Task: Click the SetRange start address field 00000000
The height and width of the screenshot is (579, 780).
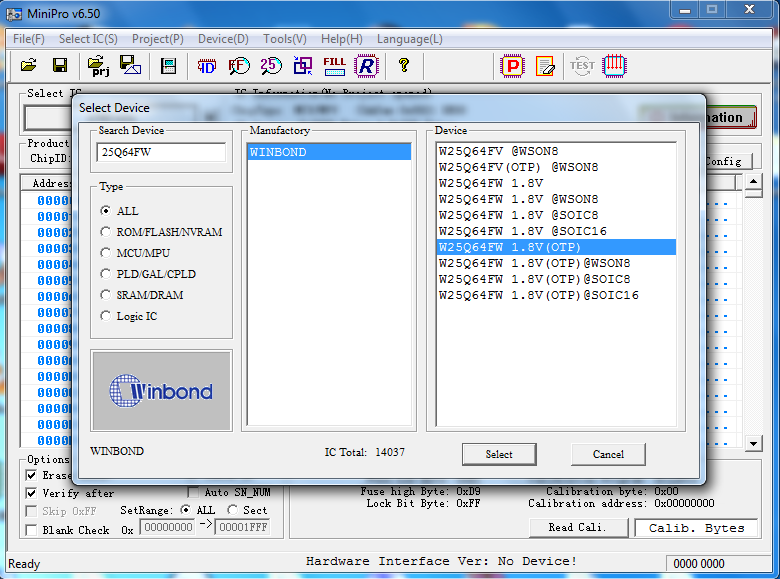Action: click(x=168, y=527)
